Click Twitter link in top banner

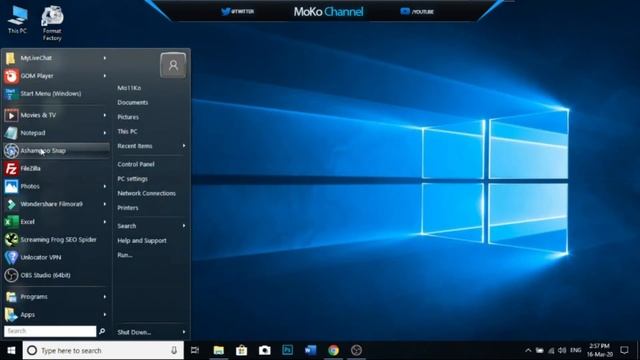click(x=238, y=11)
